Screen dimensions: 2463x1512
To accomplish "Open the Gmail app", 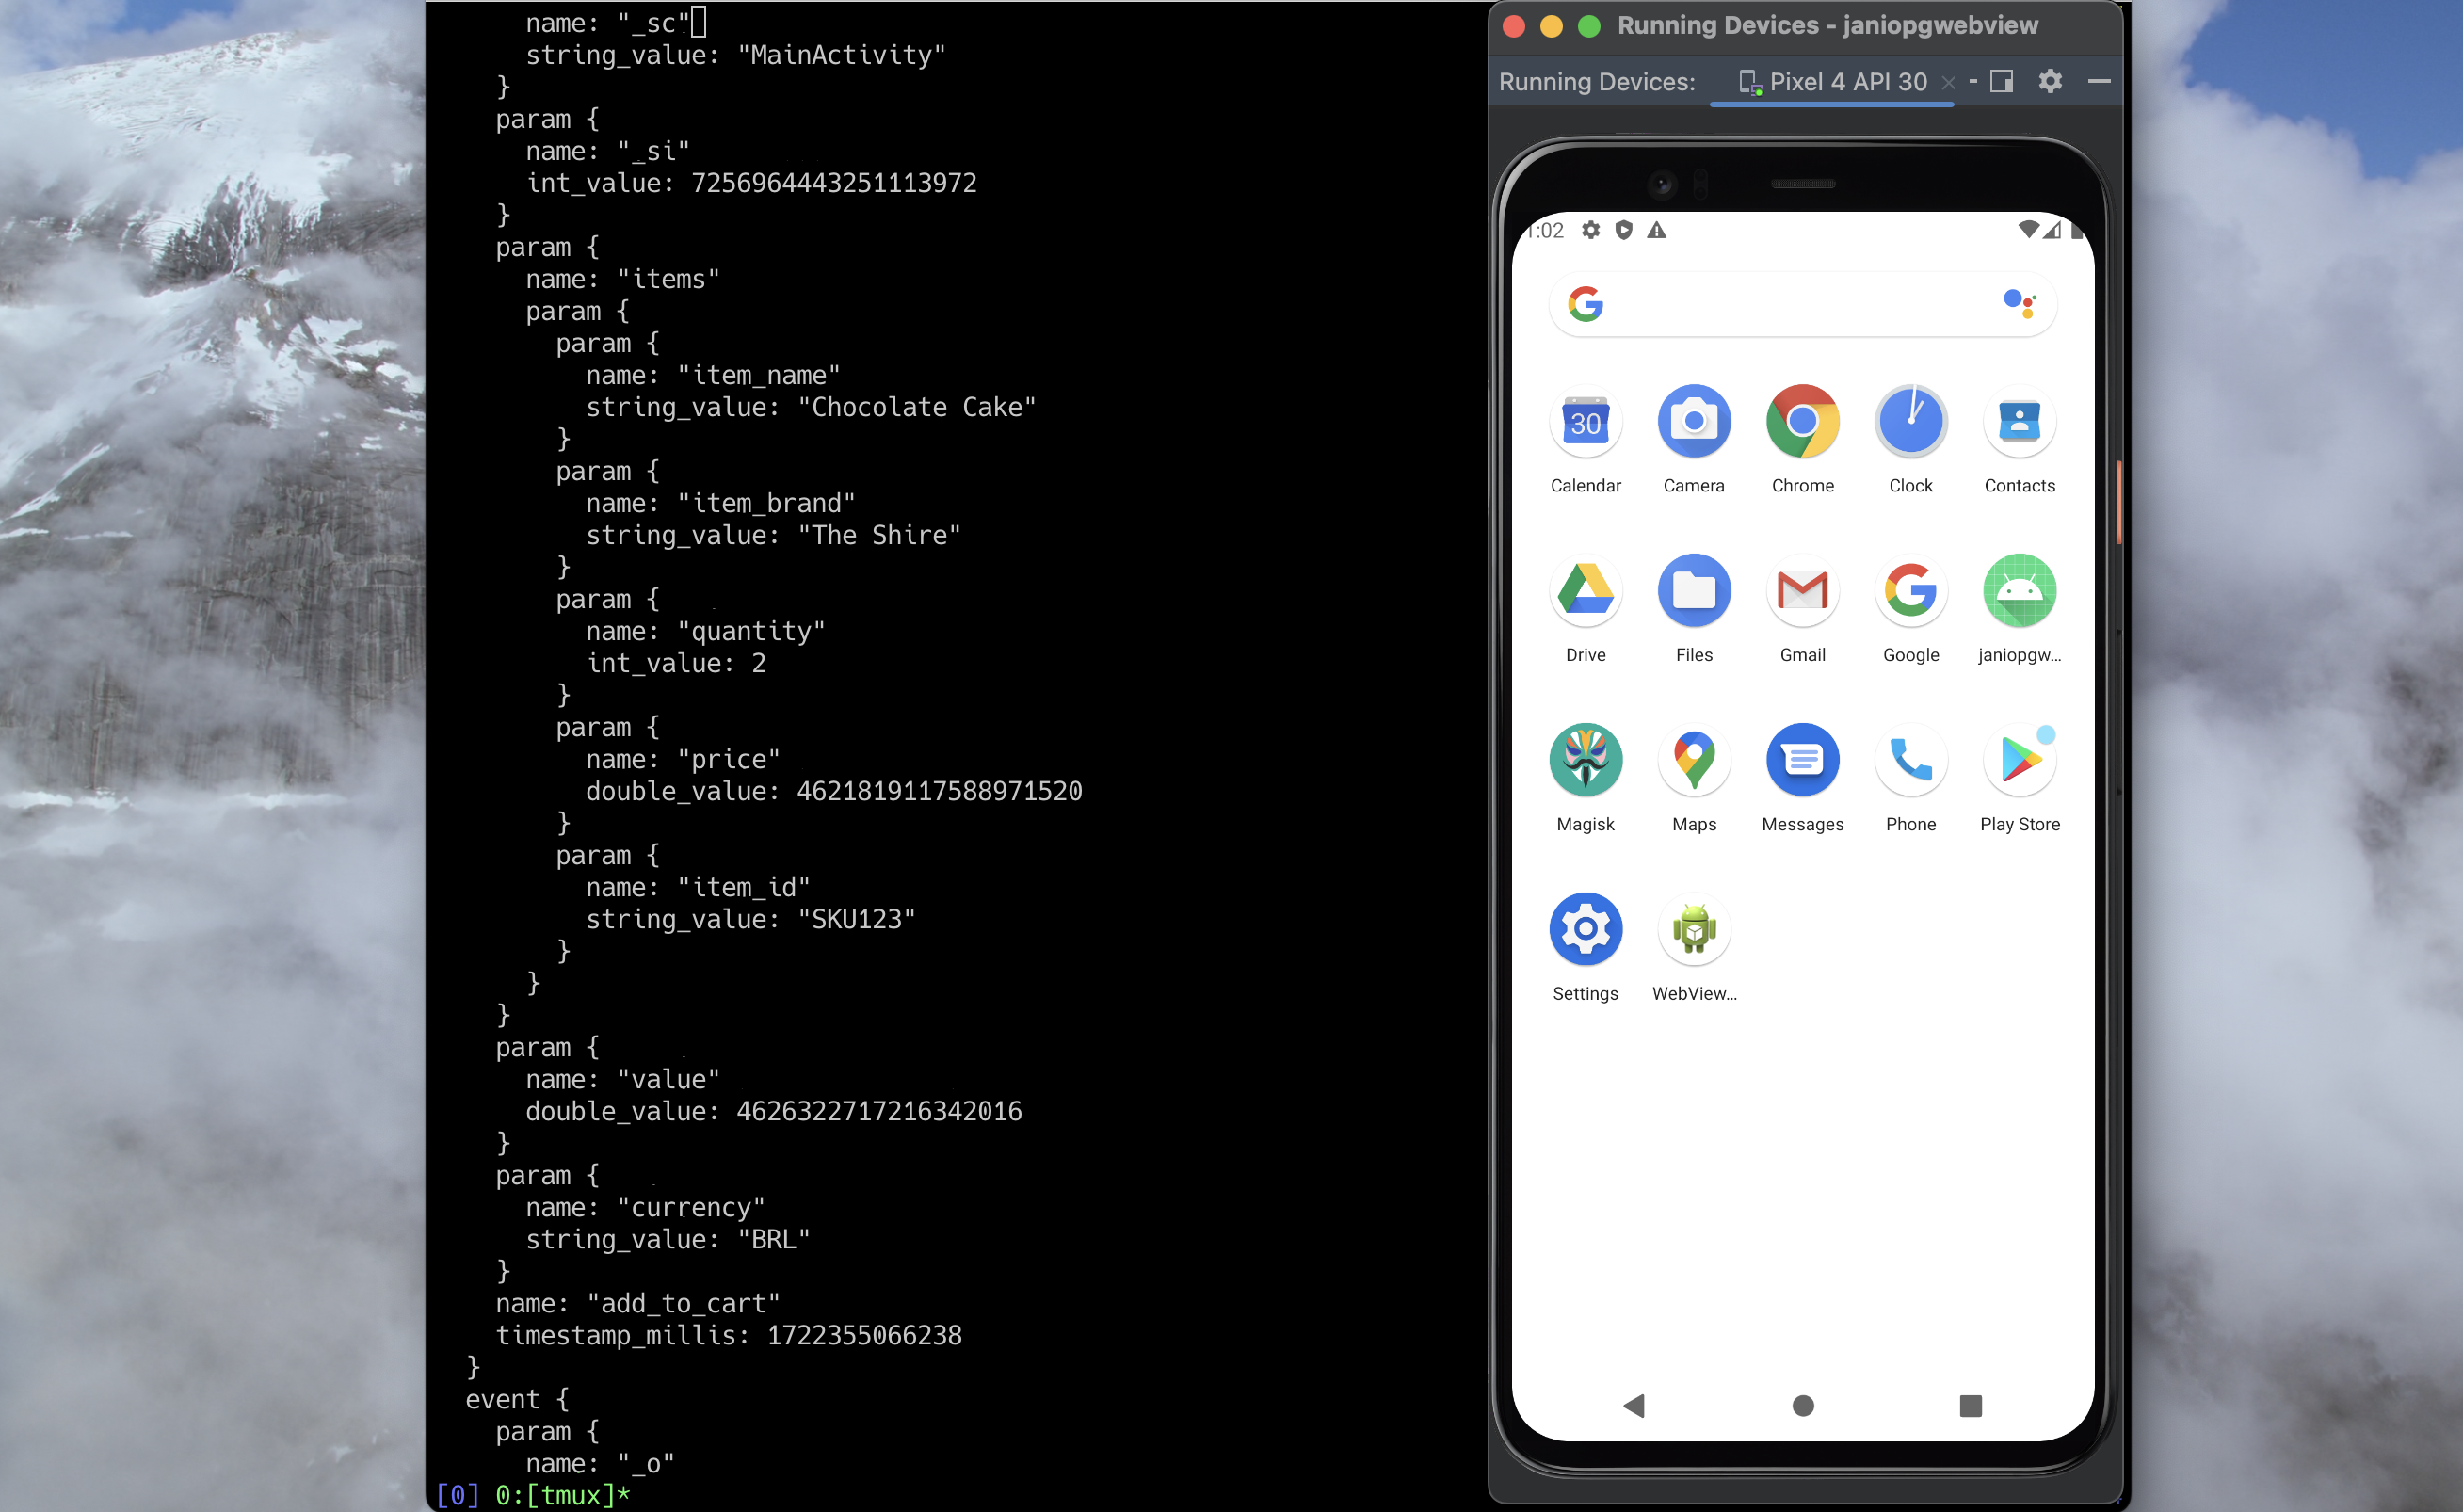I will coord(1802,591).
